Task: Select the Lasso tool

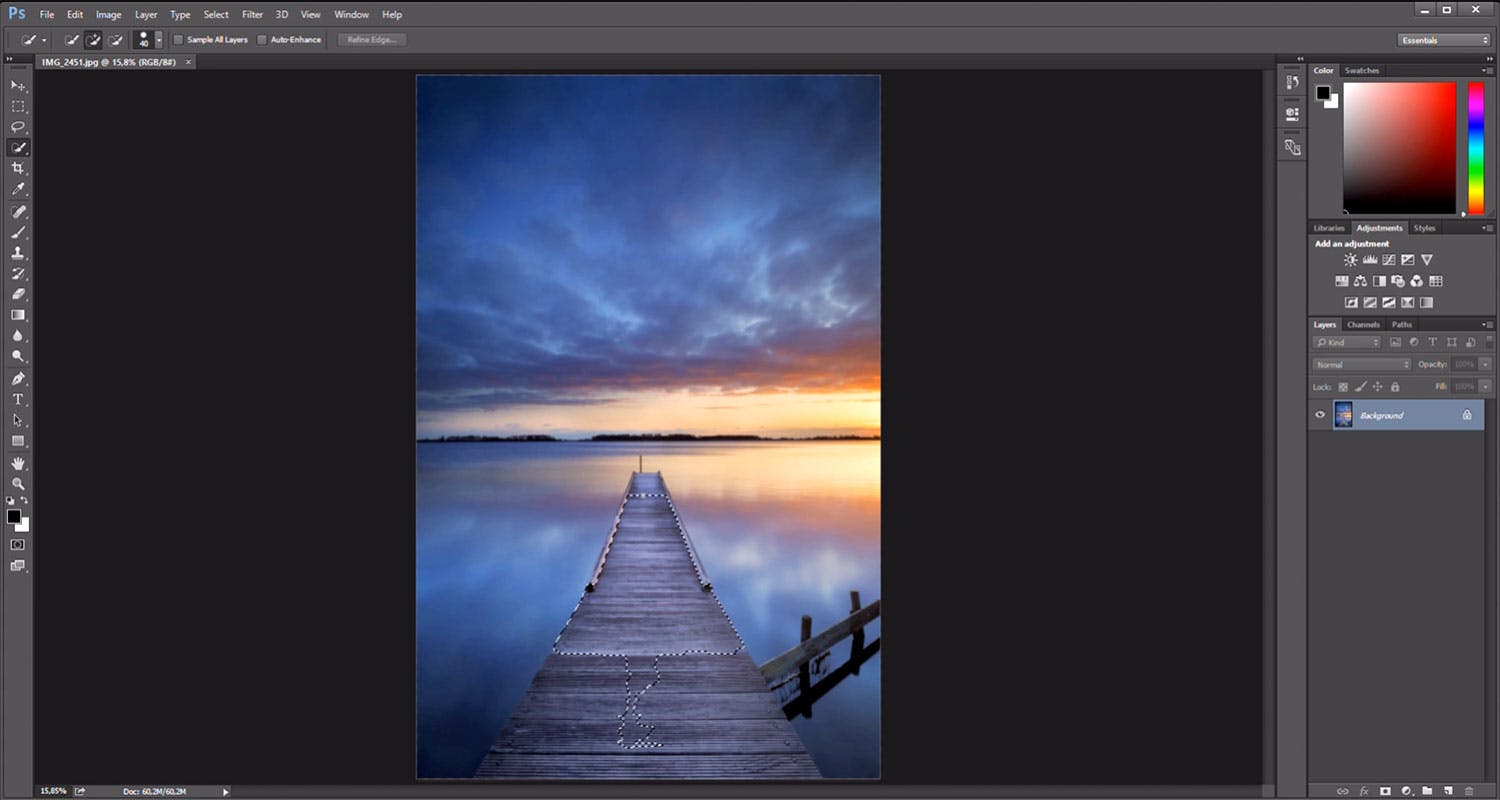Action: [x=18, y=127]
